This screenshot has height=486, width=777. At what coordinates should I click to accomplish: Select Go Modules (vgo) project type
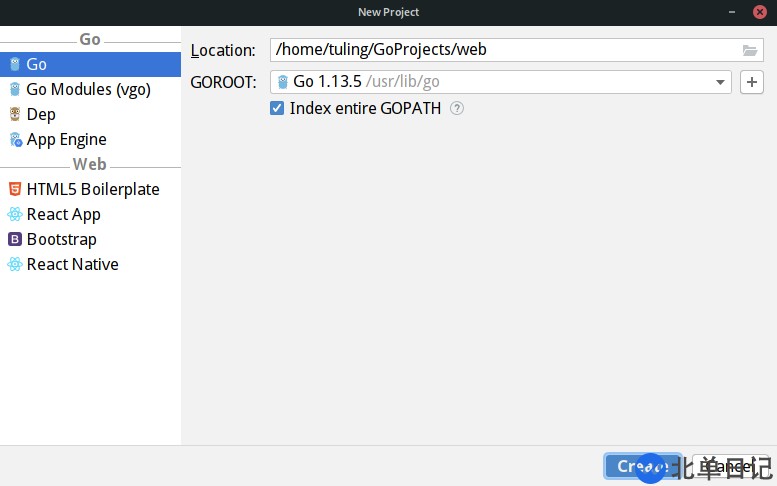tap(88, 89)
